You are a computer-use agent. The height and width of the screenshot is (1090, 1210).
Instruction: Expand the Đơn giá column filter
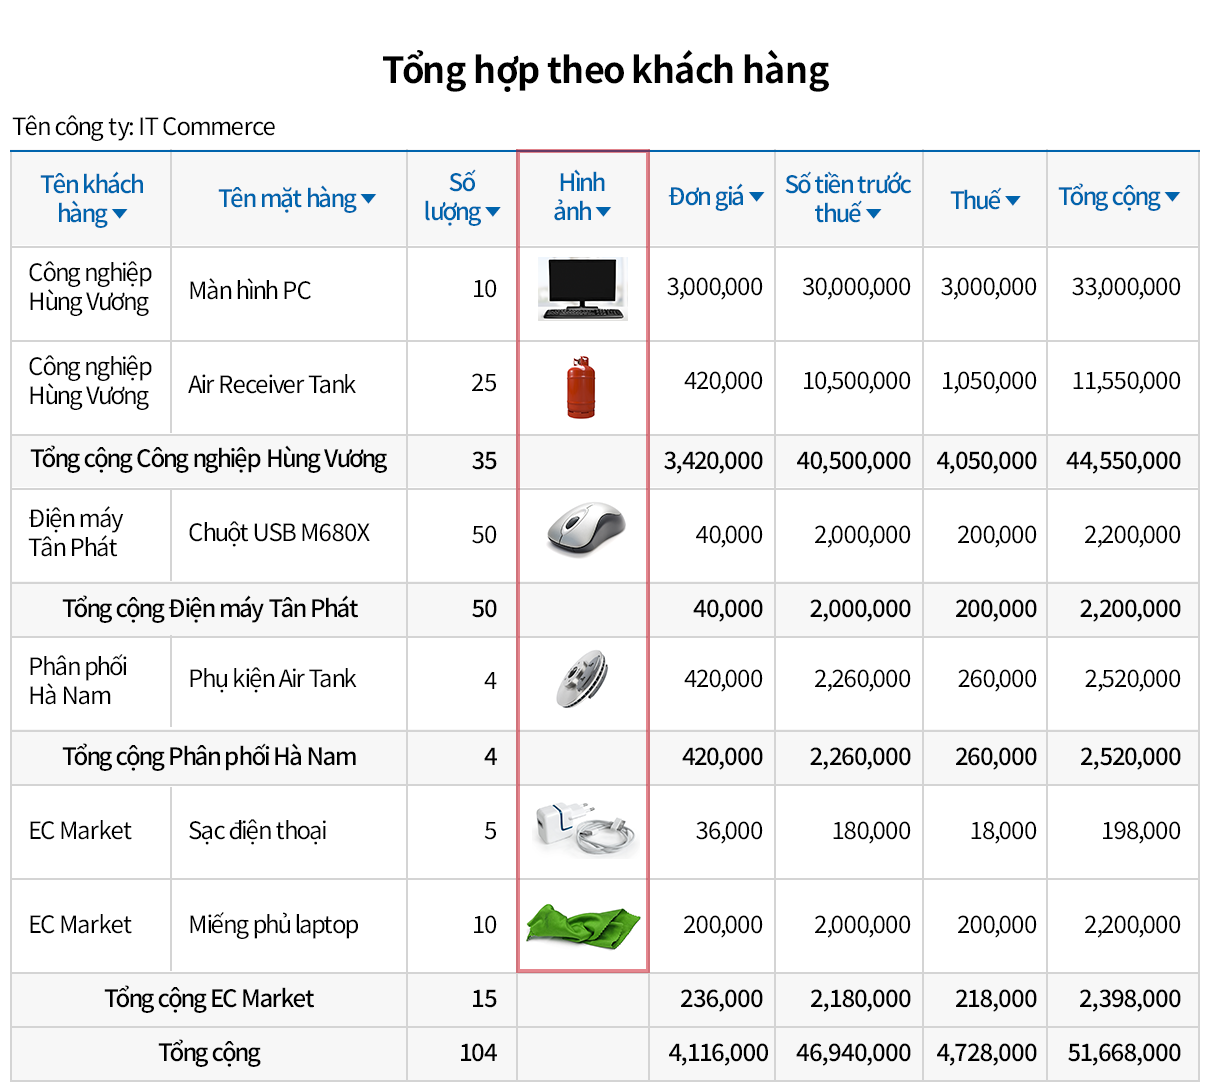756,198
